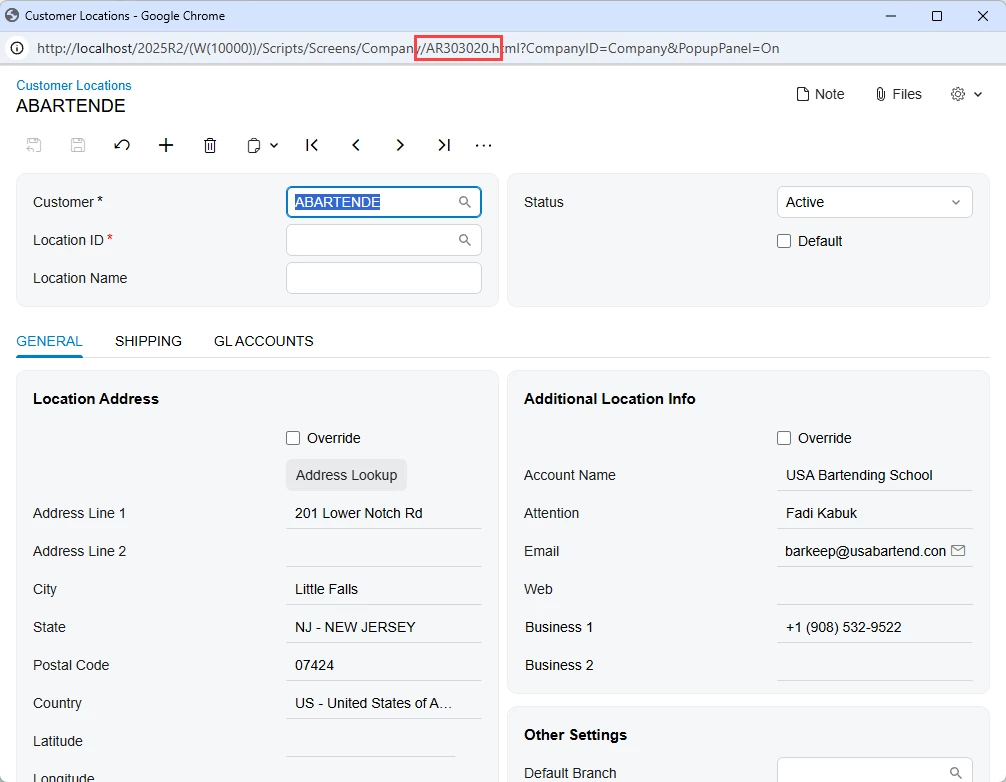
Task: Click the Customer Locations breadcrumb link
Action: tap(74, 85)
